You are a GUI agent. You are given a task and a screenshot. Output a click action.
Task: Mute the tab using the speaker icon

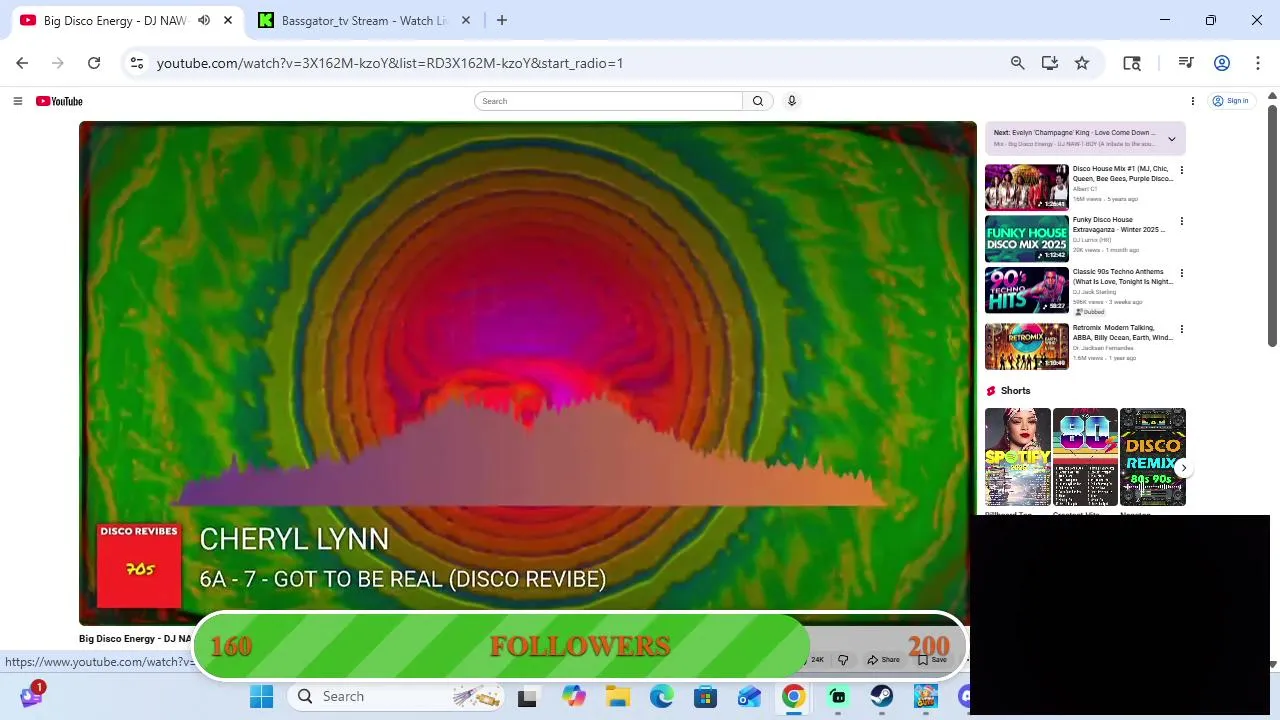(x=204, y=20)
